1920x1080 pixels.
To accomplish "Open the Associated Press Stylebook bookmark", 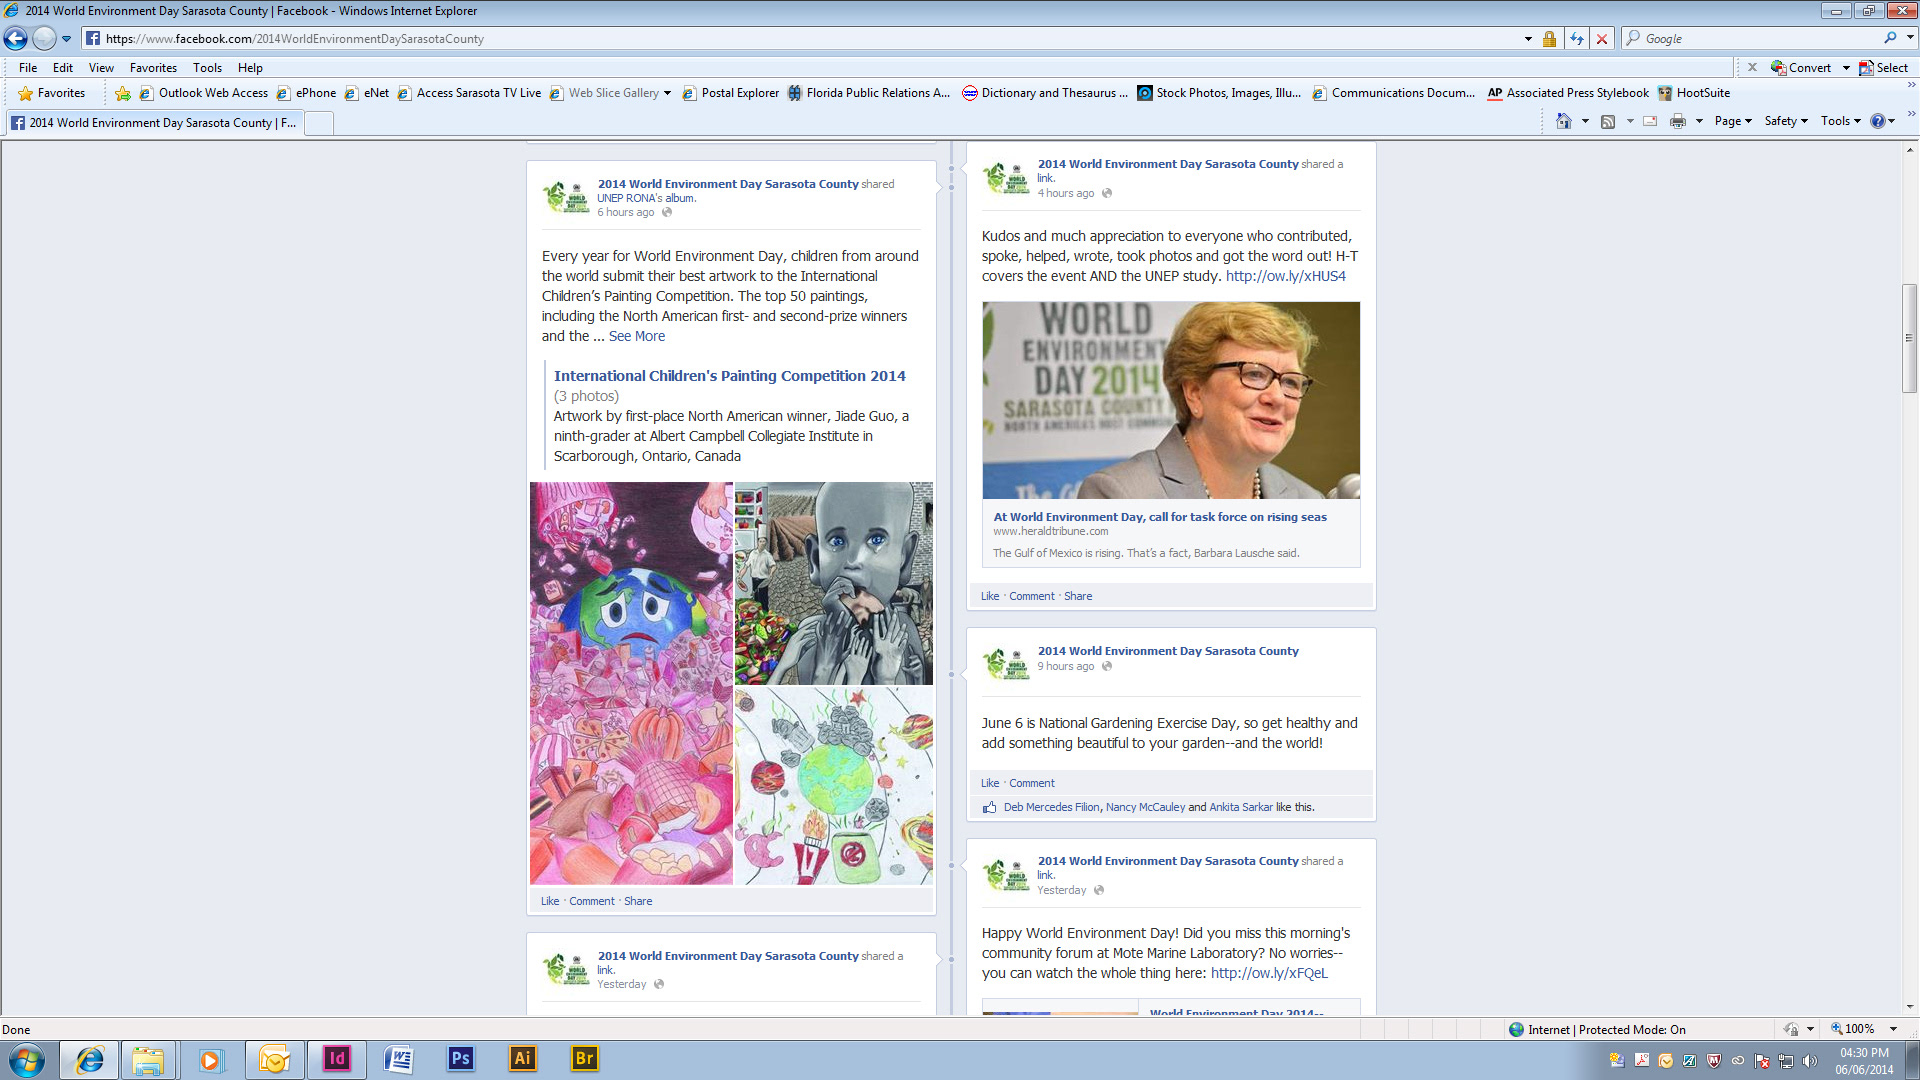I will click(x=1568, y=93).
